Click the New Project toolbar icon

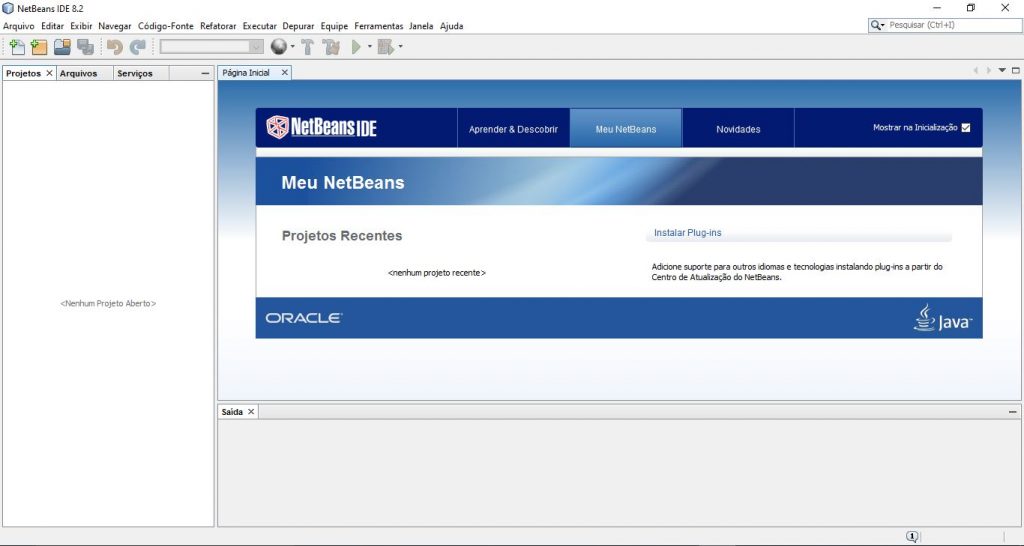pyautogui.click(x=39, y=47)
